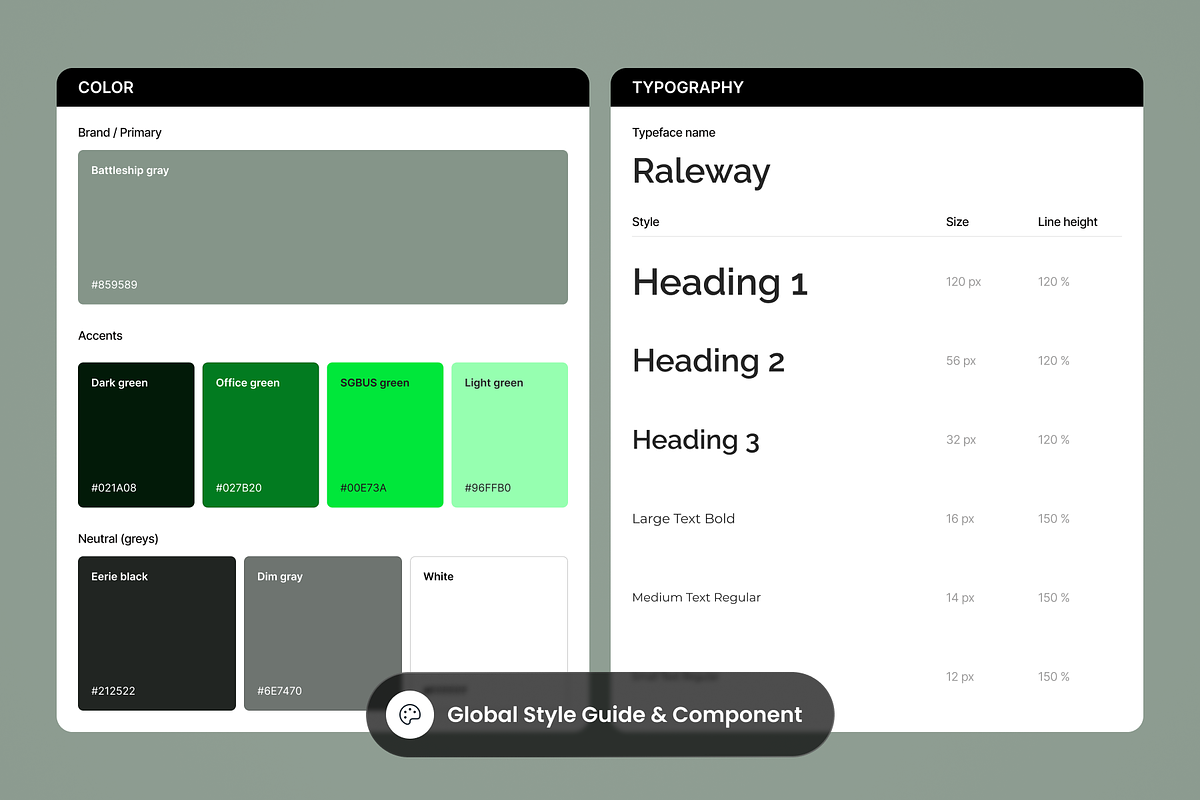The width and height of the screenshot is (1200, 800).
Task: Pick the Light green swatch
Action: (x=510, y=435)
